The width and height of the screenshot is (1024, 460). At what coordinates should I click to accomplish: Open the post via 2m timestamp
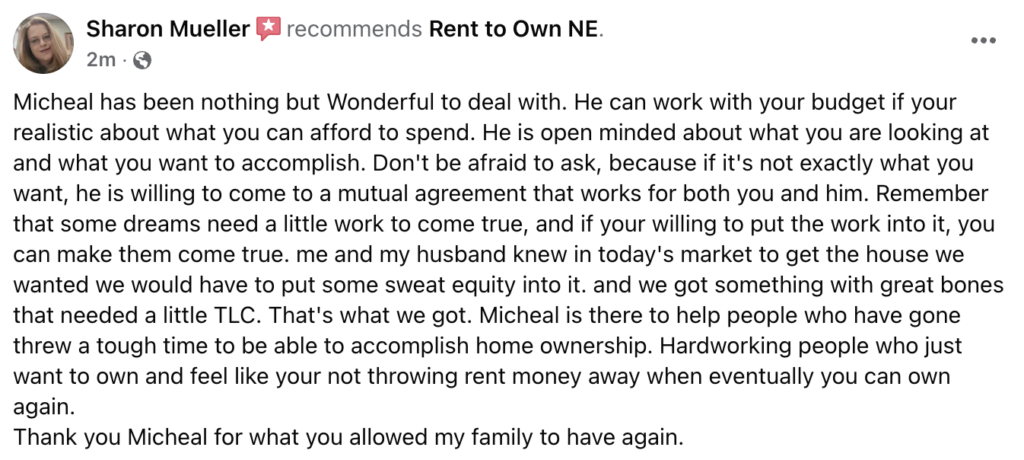(101, 60)
